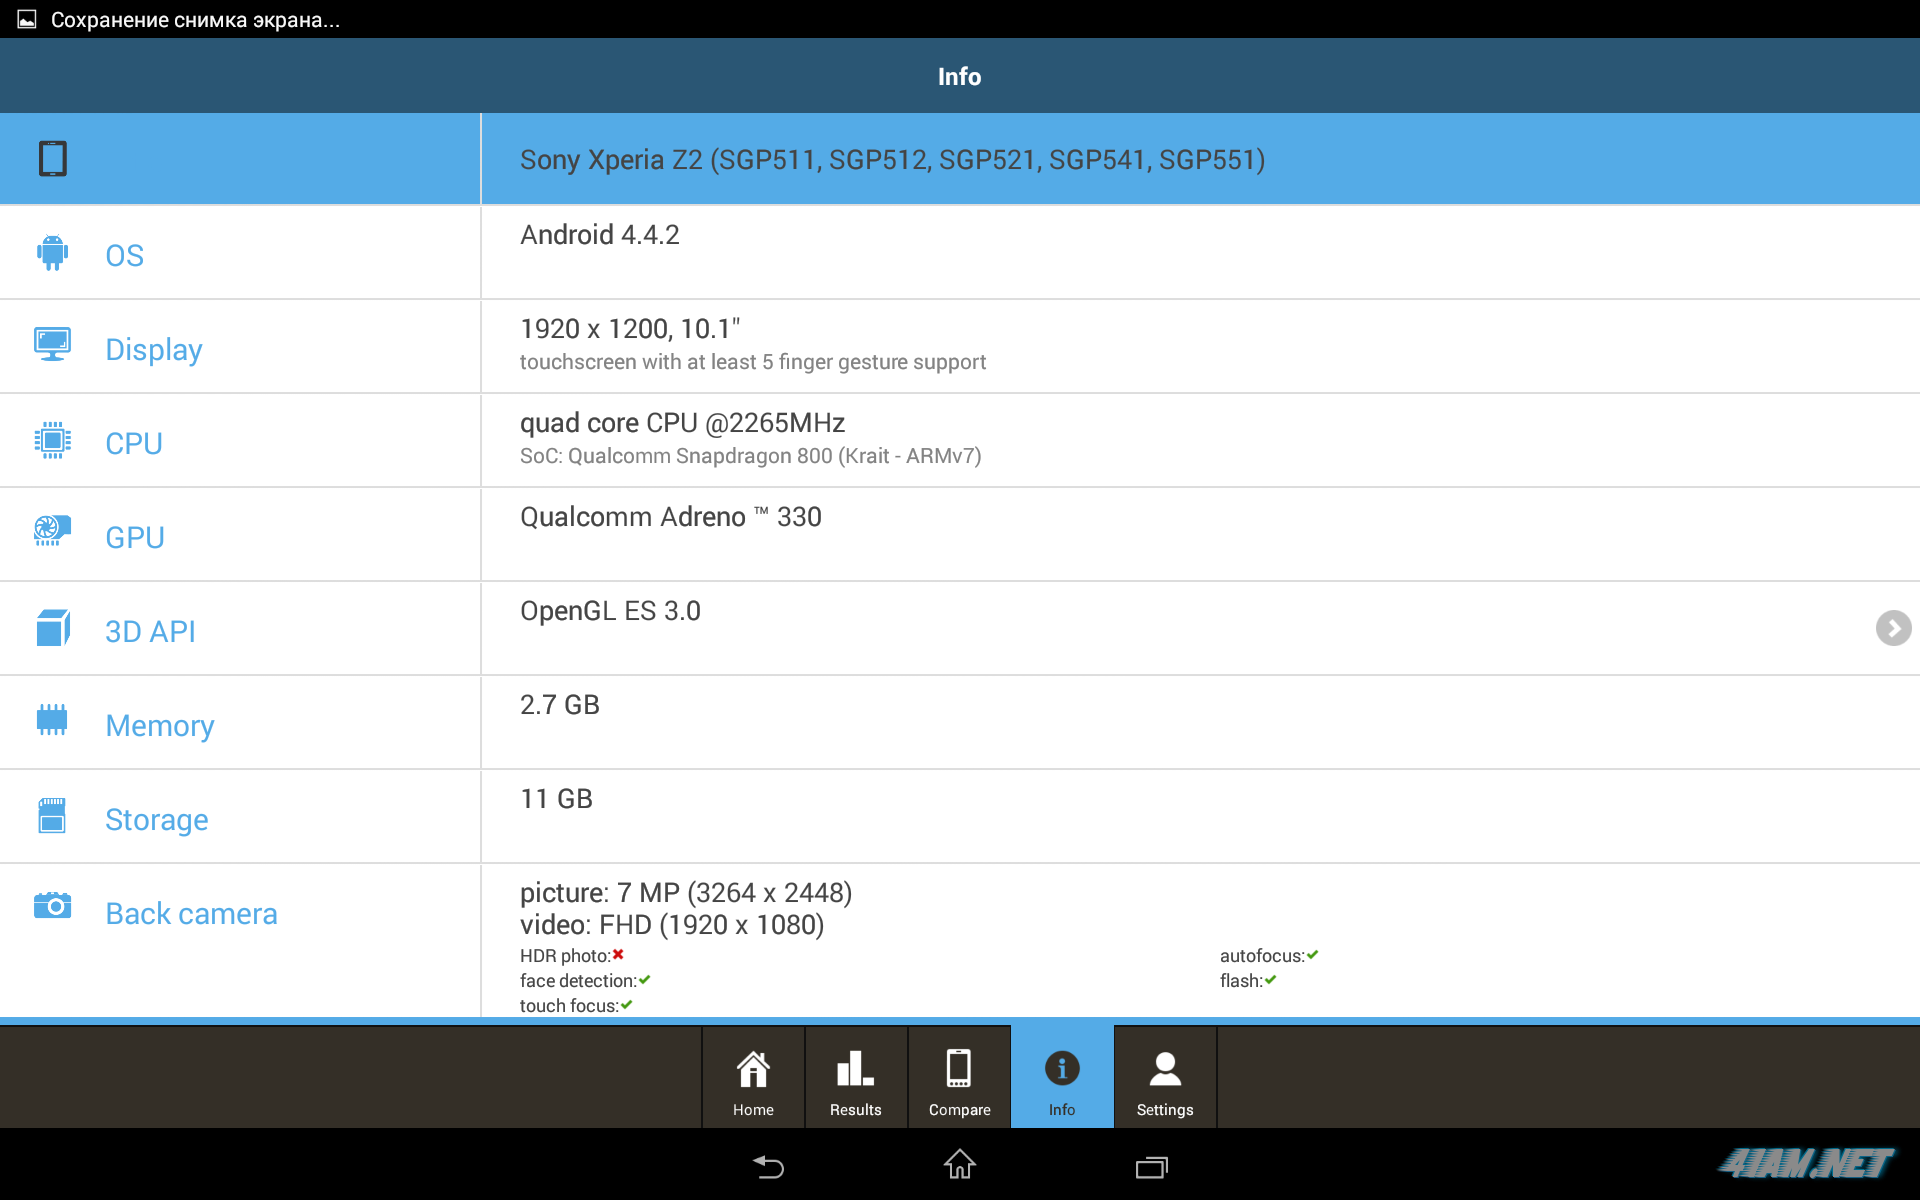Click the Qualcomm Snapdragon 800 SoC text
This screenshot has height=1200, width=1920.
point(751,456)
